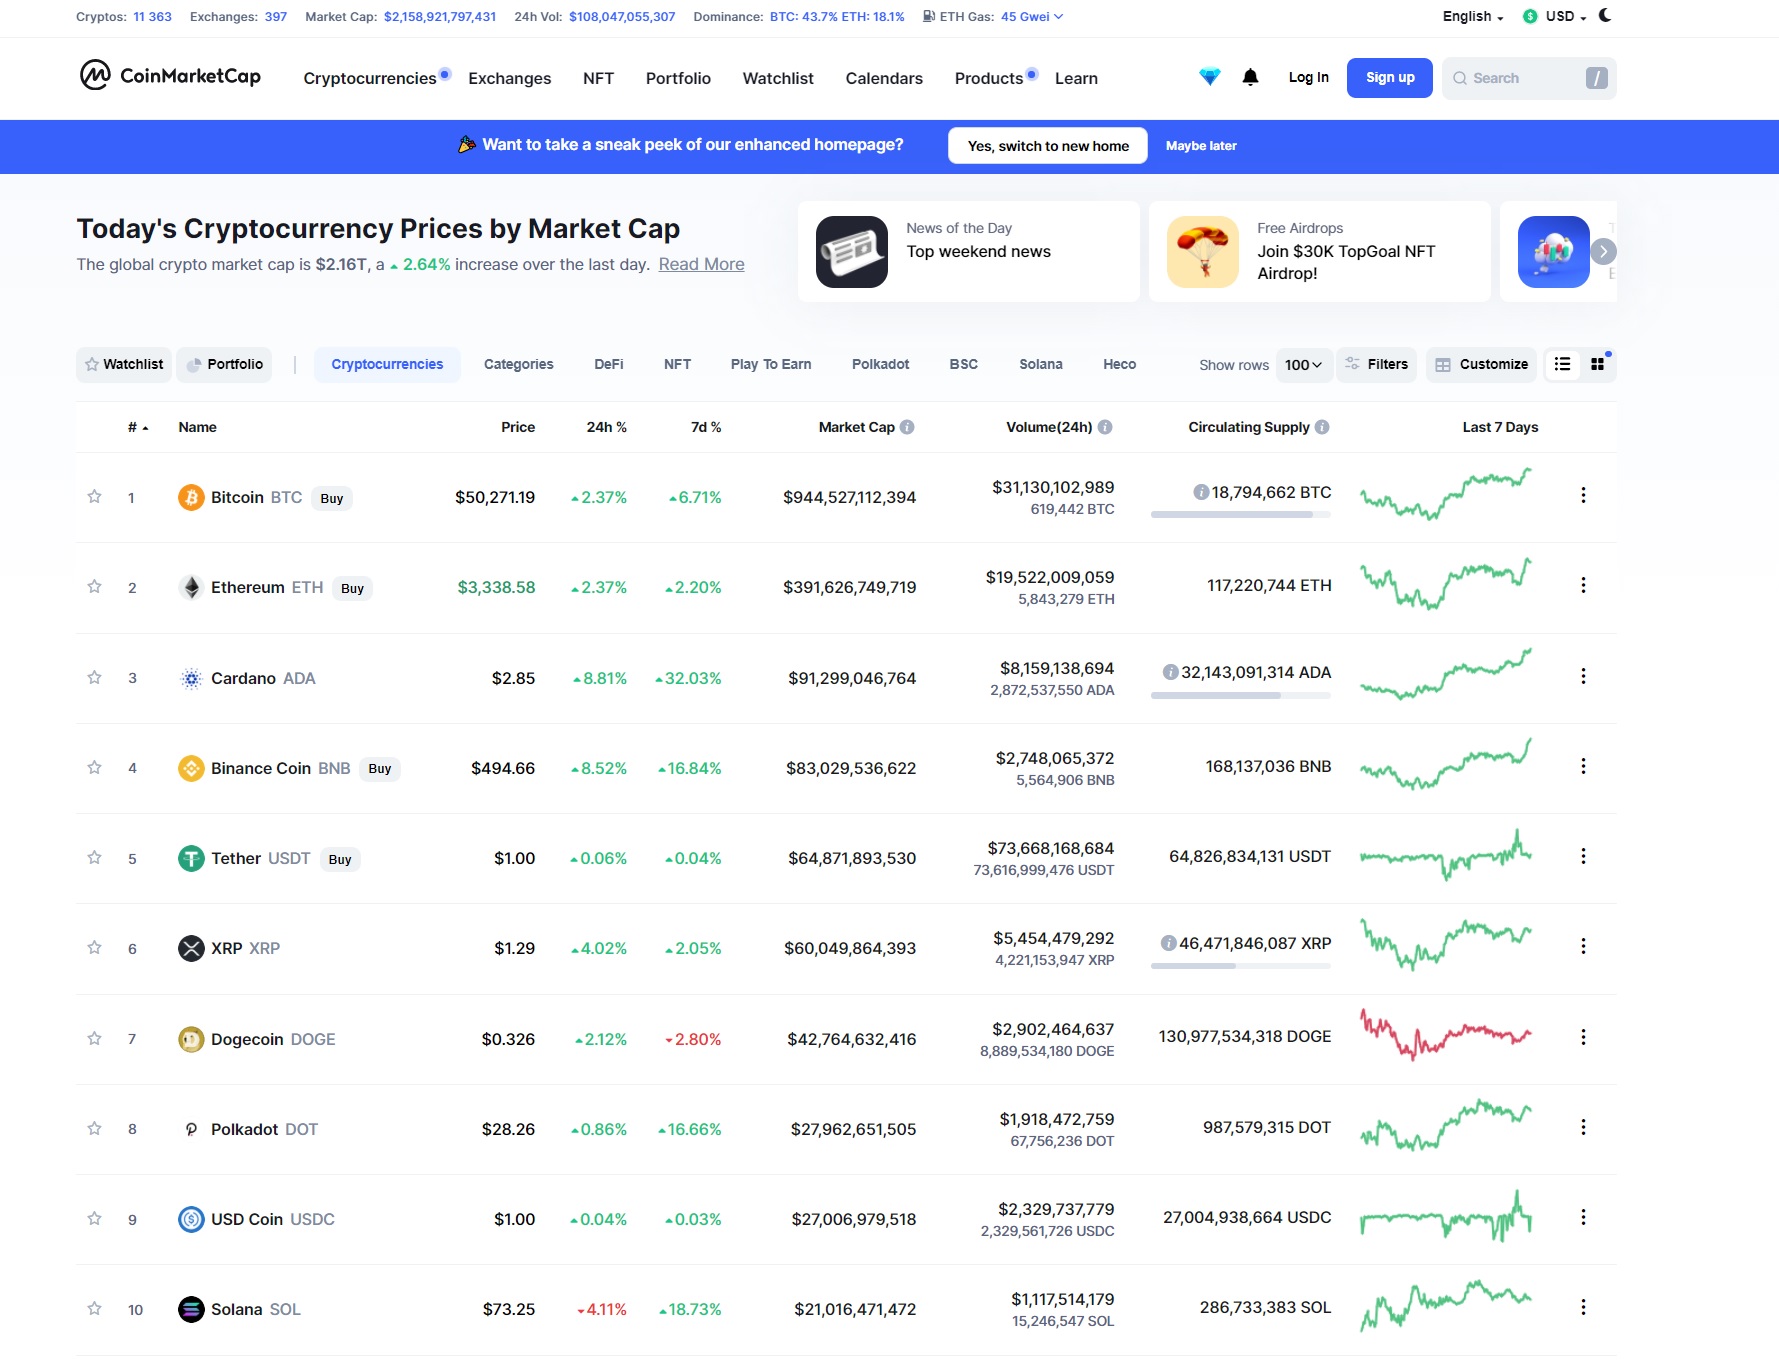
Task: Add Bitcoin to watchlist star
Action: tap(94, 497)
